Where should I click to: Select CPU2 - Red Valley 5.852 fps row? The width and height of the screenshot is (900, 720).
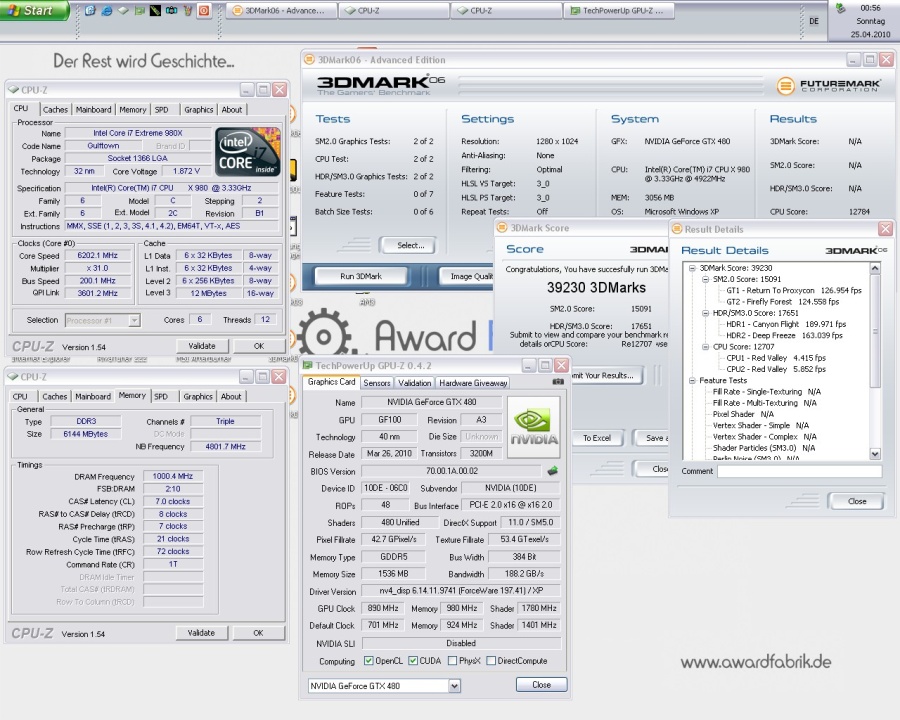click(776, 369)
